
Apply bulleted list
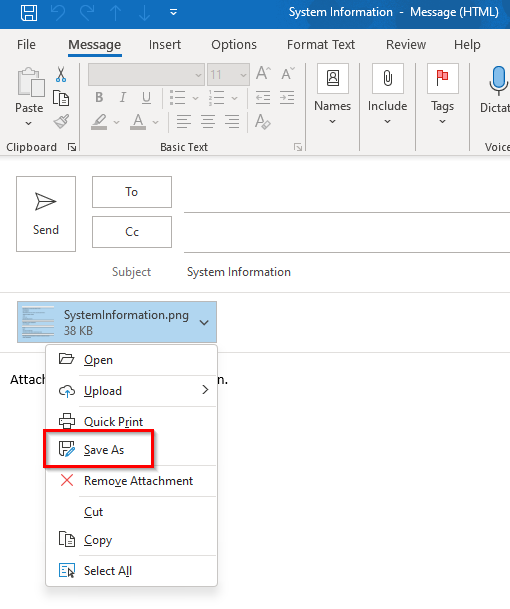178,97
